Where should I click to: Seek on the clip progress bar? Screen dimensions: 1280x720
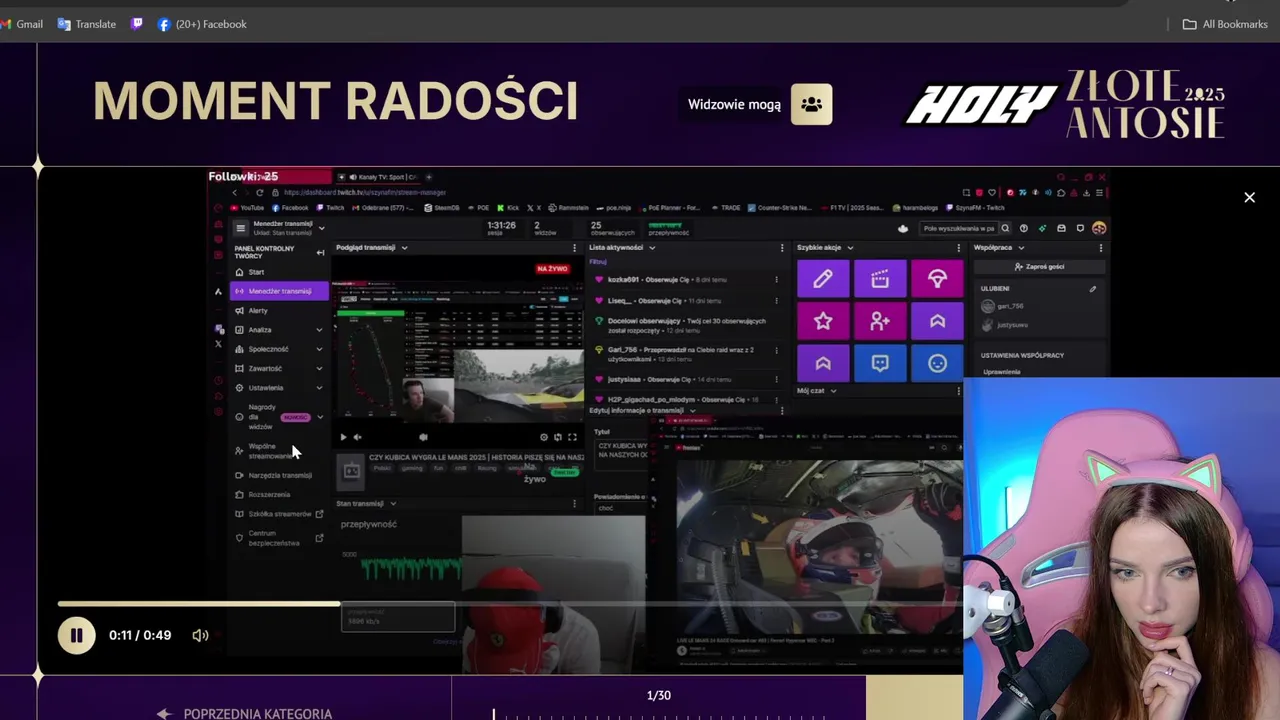pos(510,604)
